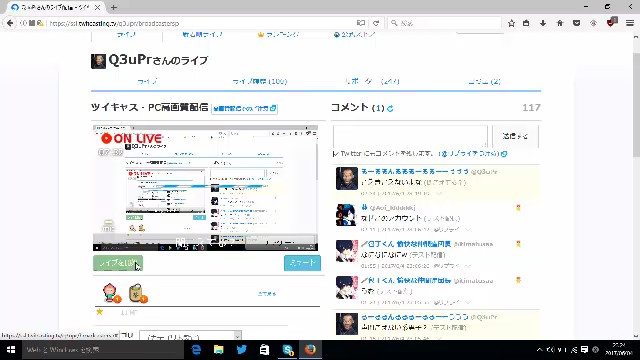Refresh comments with the blue reload icon
Viewport: 640px width, 360px height.
[390, 109]
